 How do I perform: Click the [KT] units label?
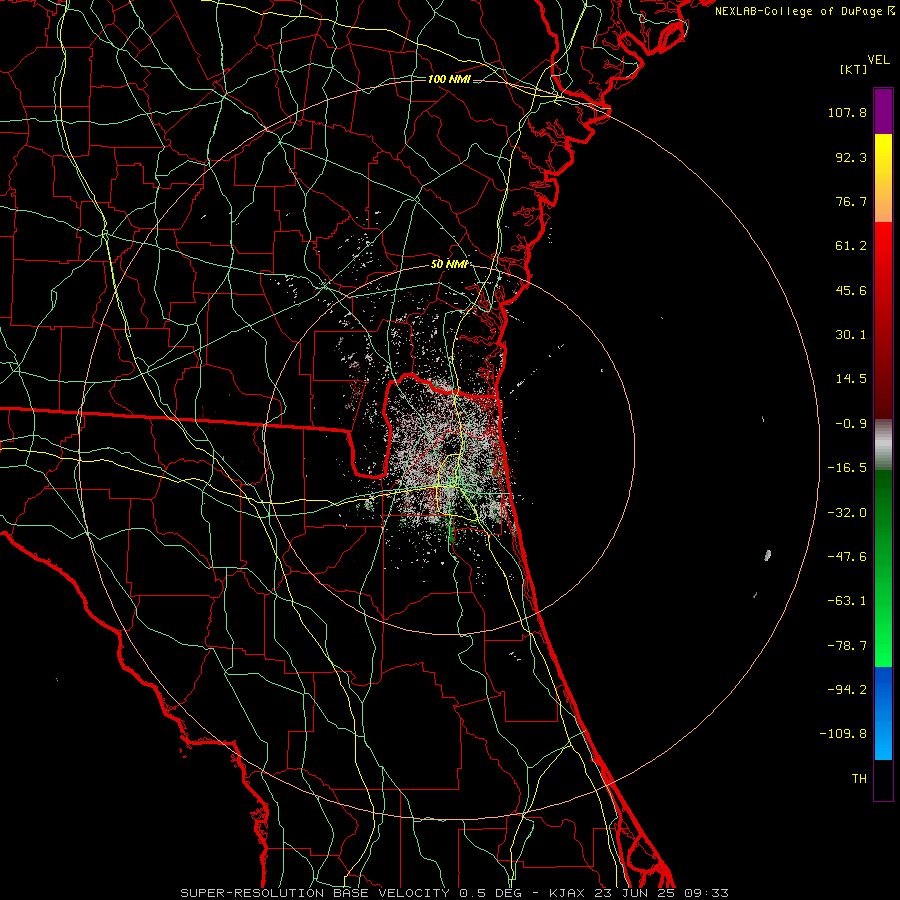click(854, 69)
